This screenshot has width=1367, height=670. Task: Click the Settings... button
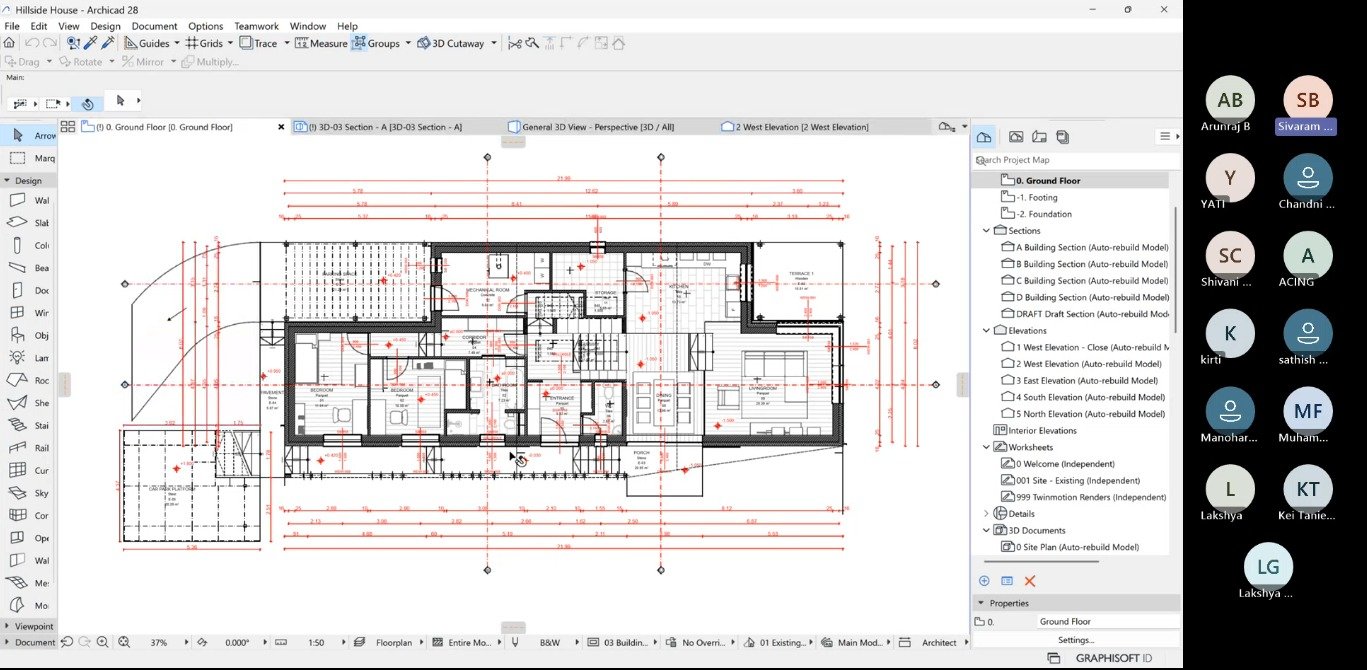pyautogui.click(x=1075, y=640)
